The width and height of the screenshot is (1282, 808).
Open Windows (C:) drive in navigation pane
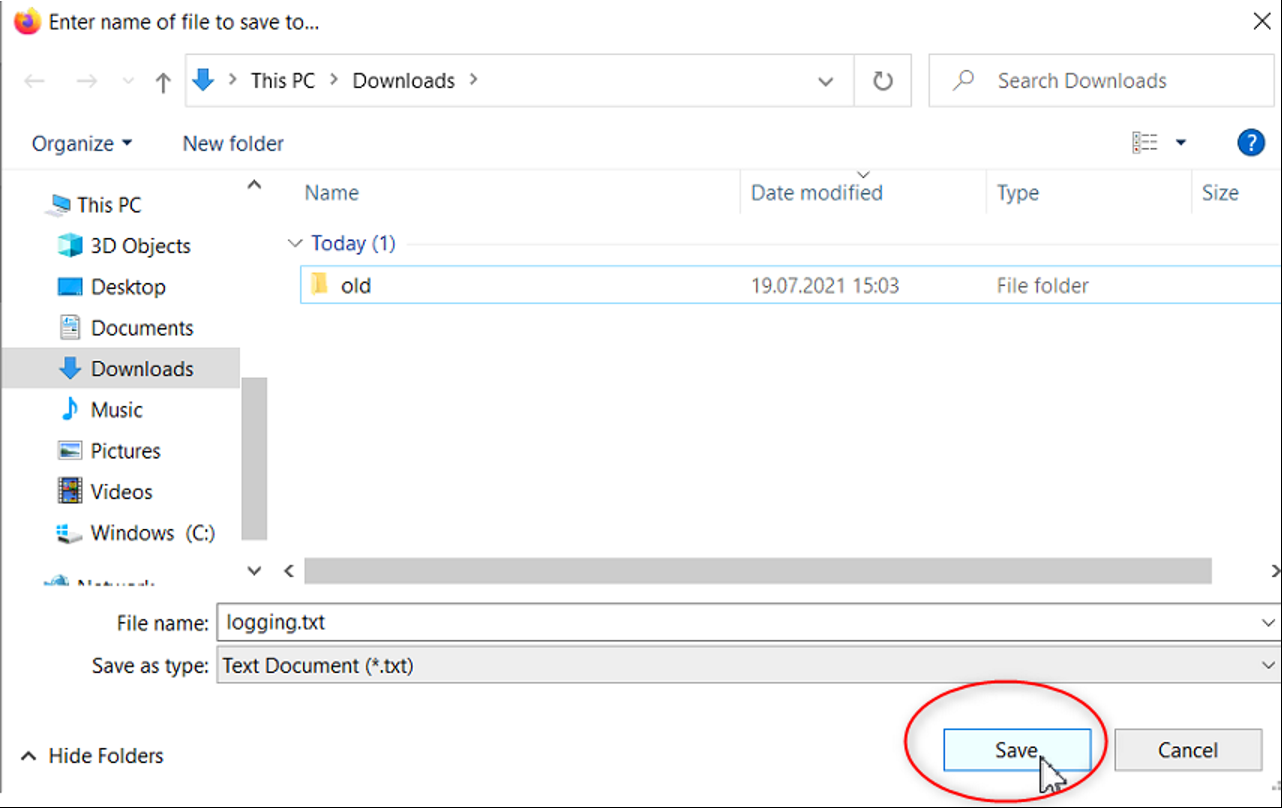coord(152,533)
